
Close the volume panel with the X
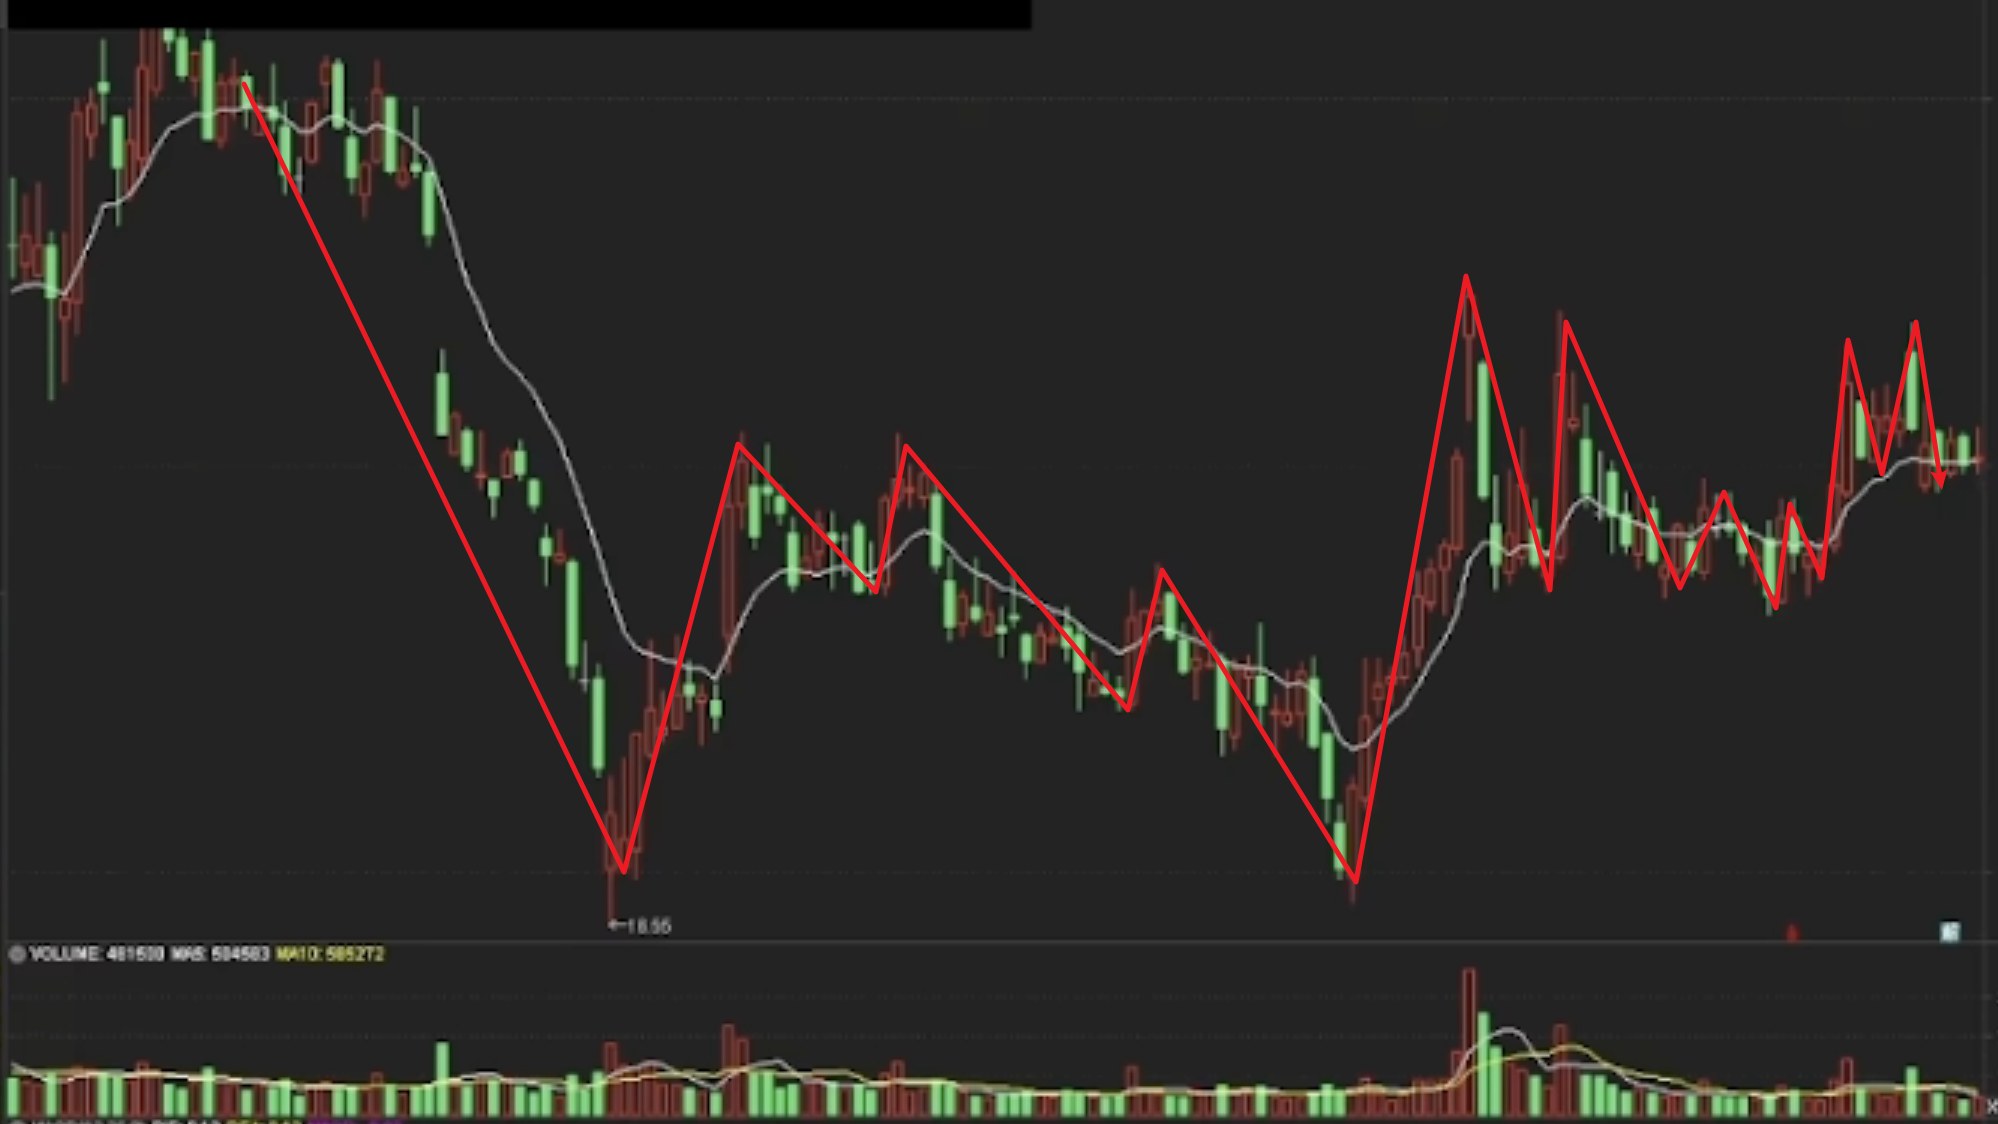point(1990,1106)
